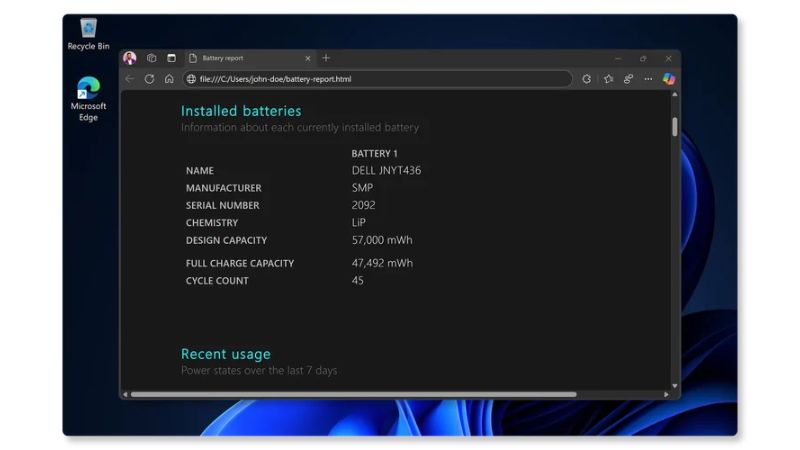Image resolution: width=800 pixels, height=450 pixels.
Task: Click the Installed batteries heading
Action: pyautogui.click(x=241, y=111)
